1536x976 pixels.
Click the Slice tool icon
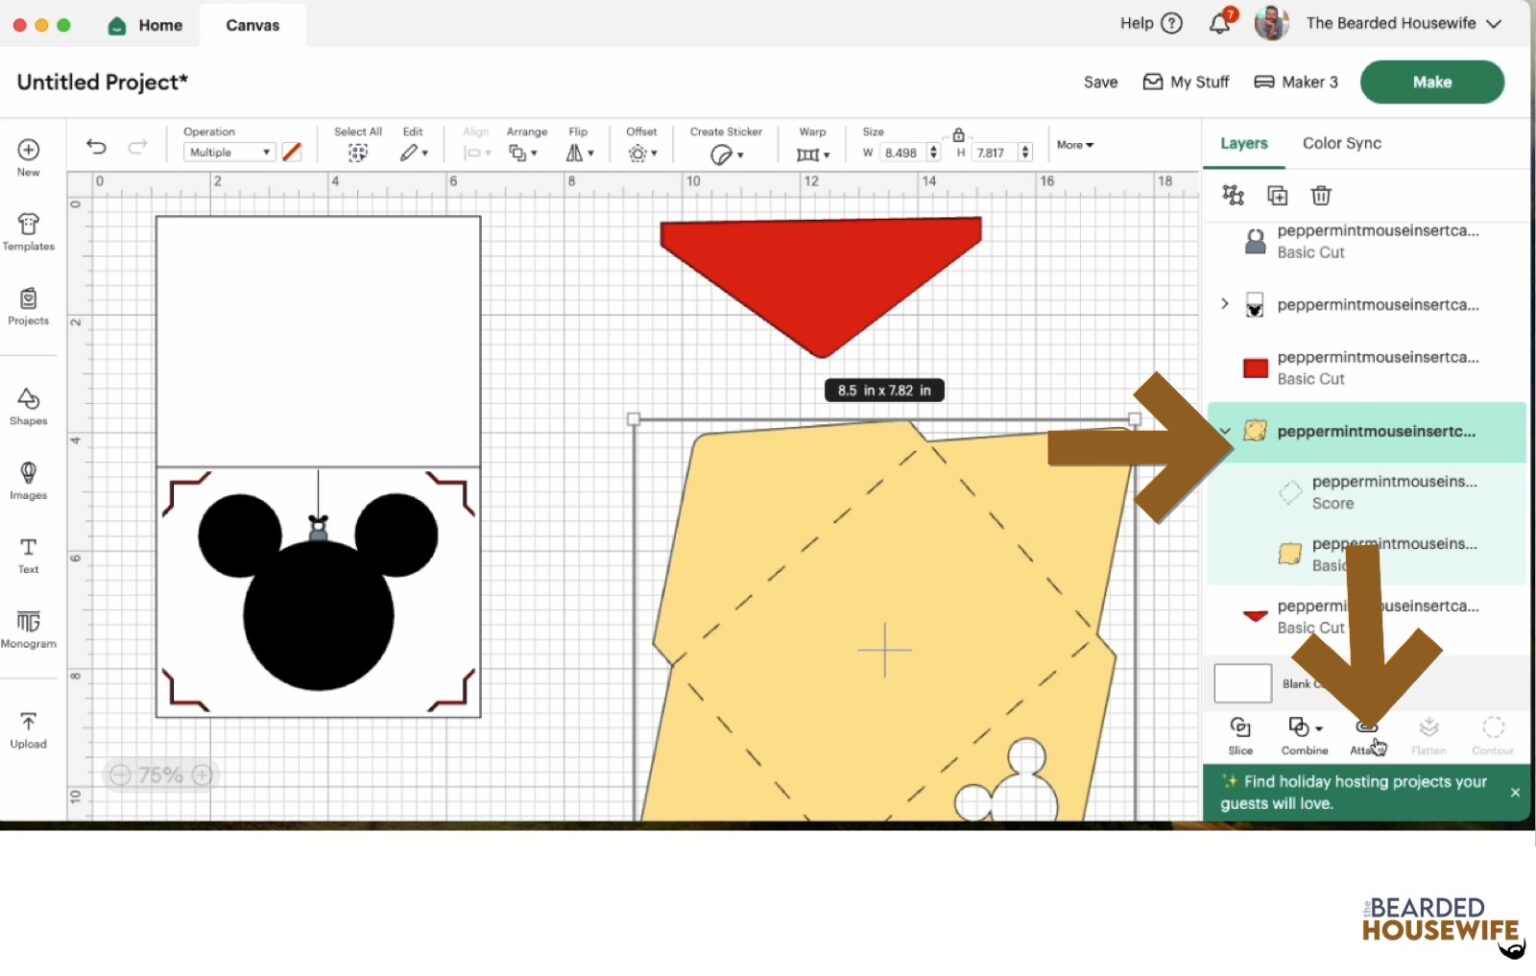(x=1240, y=733)
